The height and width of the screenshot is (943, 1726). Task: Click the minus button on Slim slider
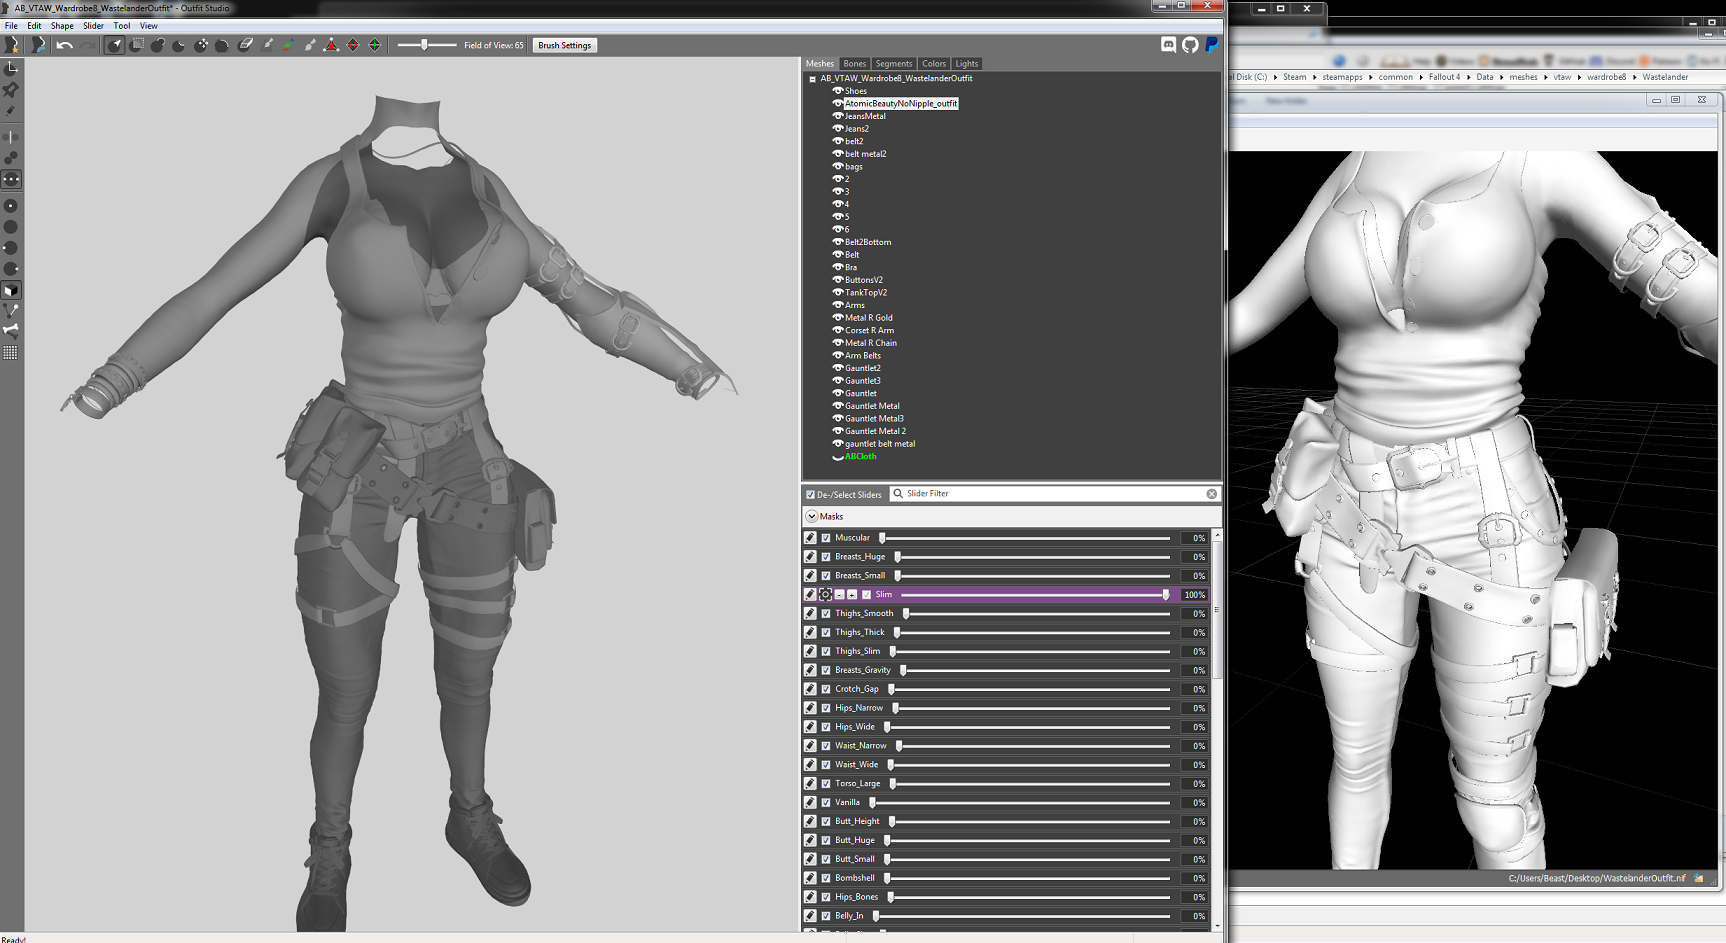tap(839, 594)
